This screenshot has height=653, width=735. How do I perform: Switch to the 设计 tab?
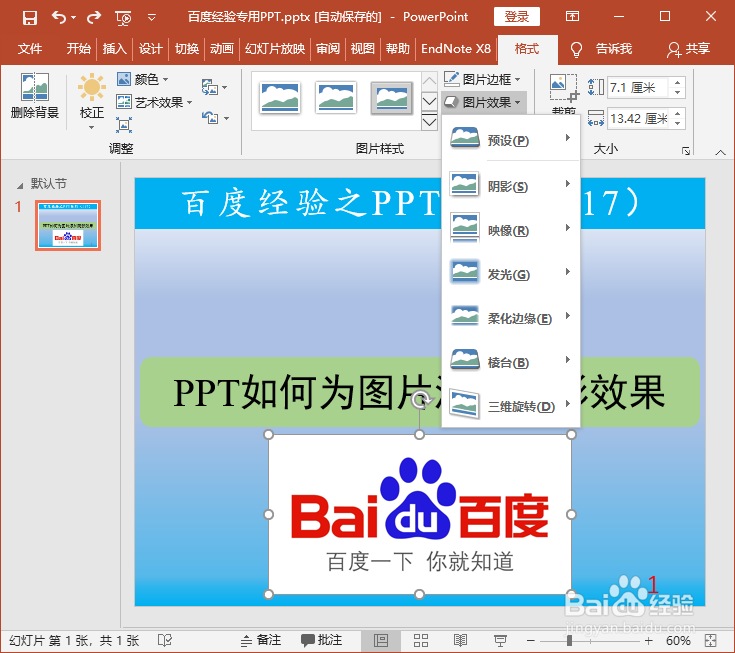pos(150,49)
